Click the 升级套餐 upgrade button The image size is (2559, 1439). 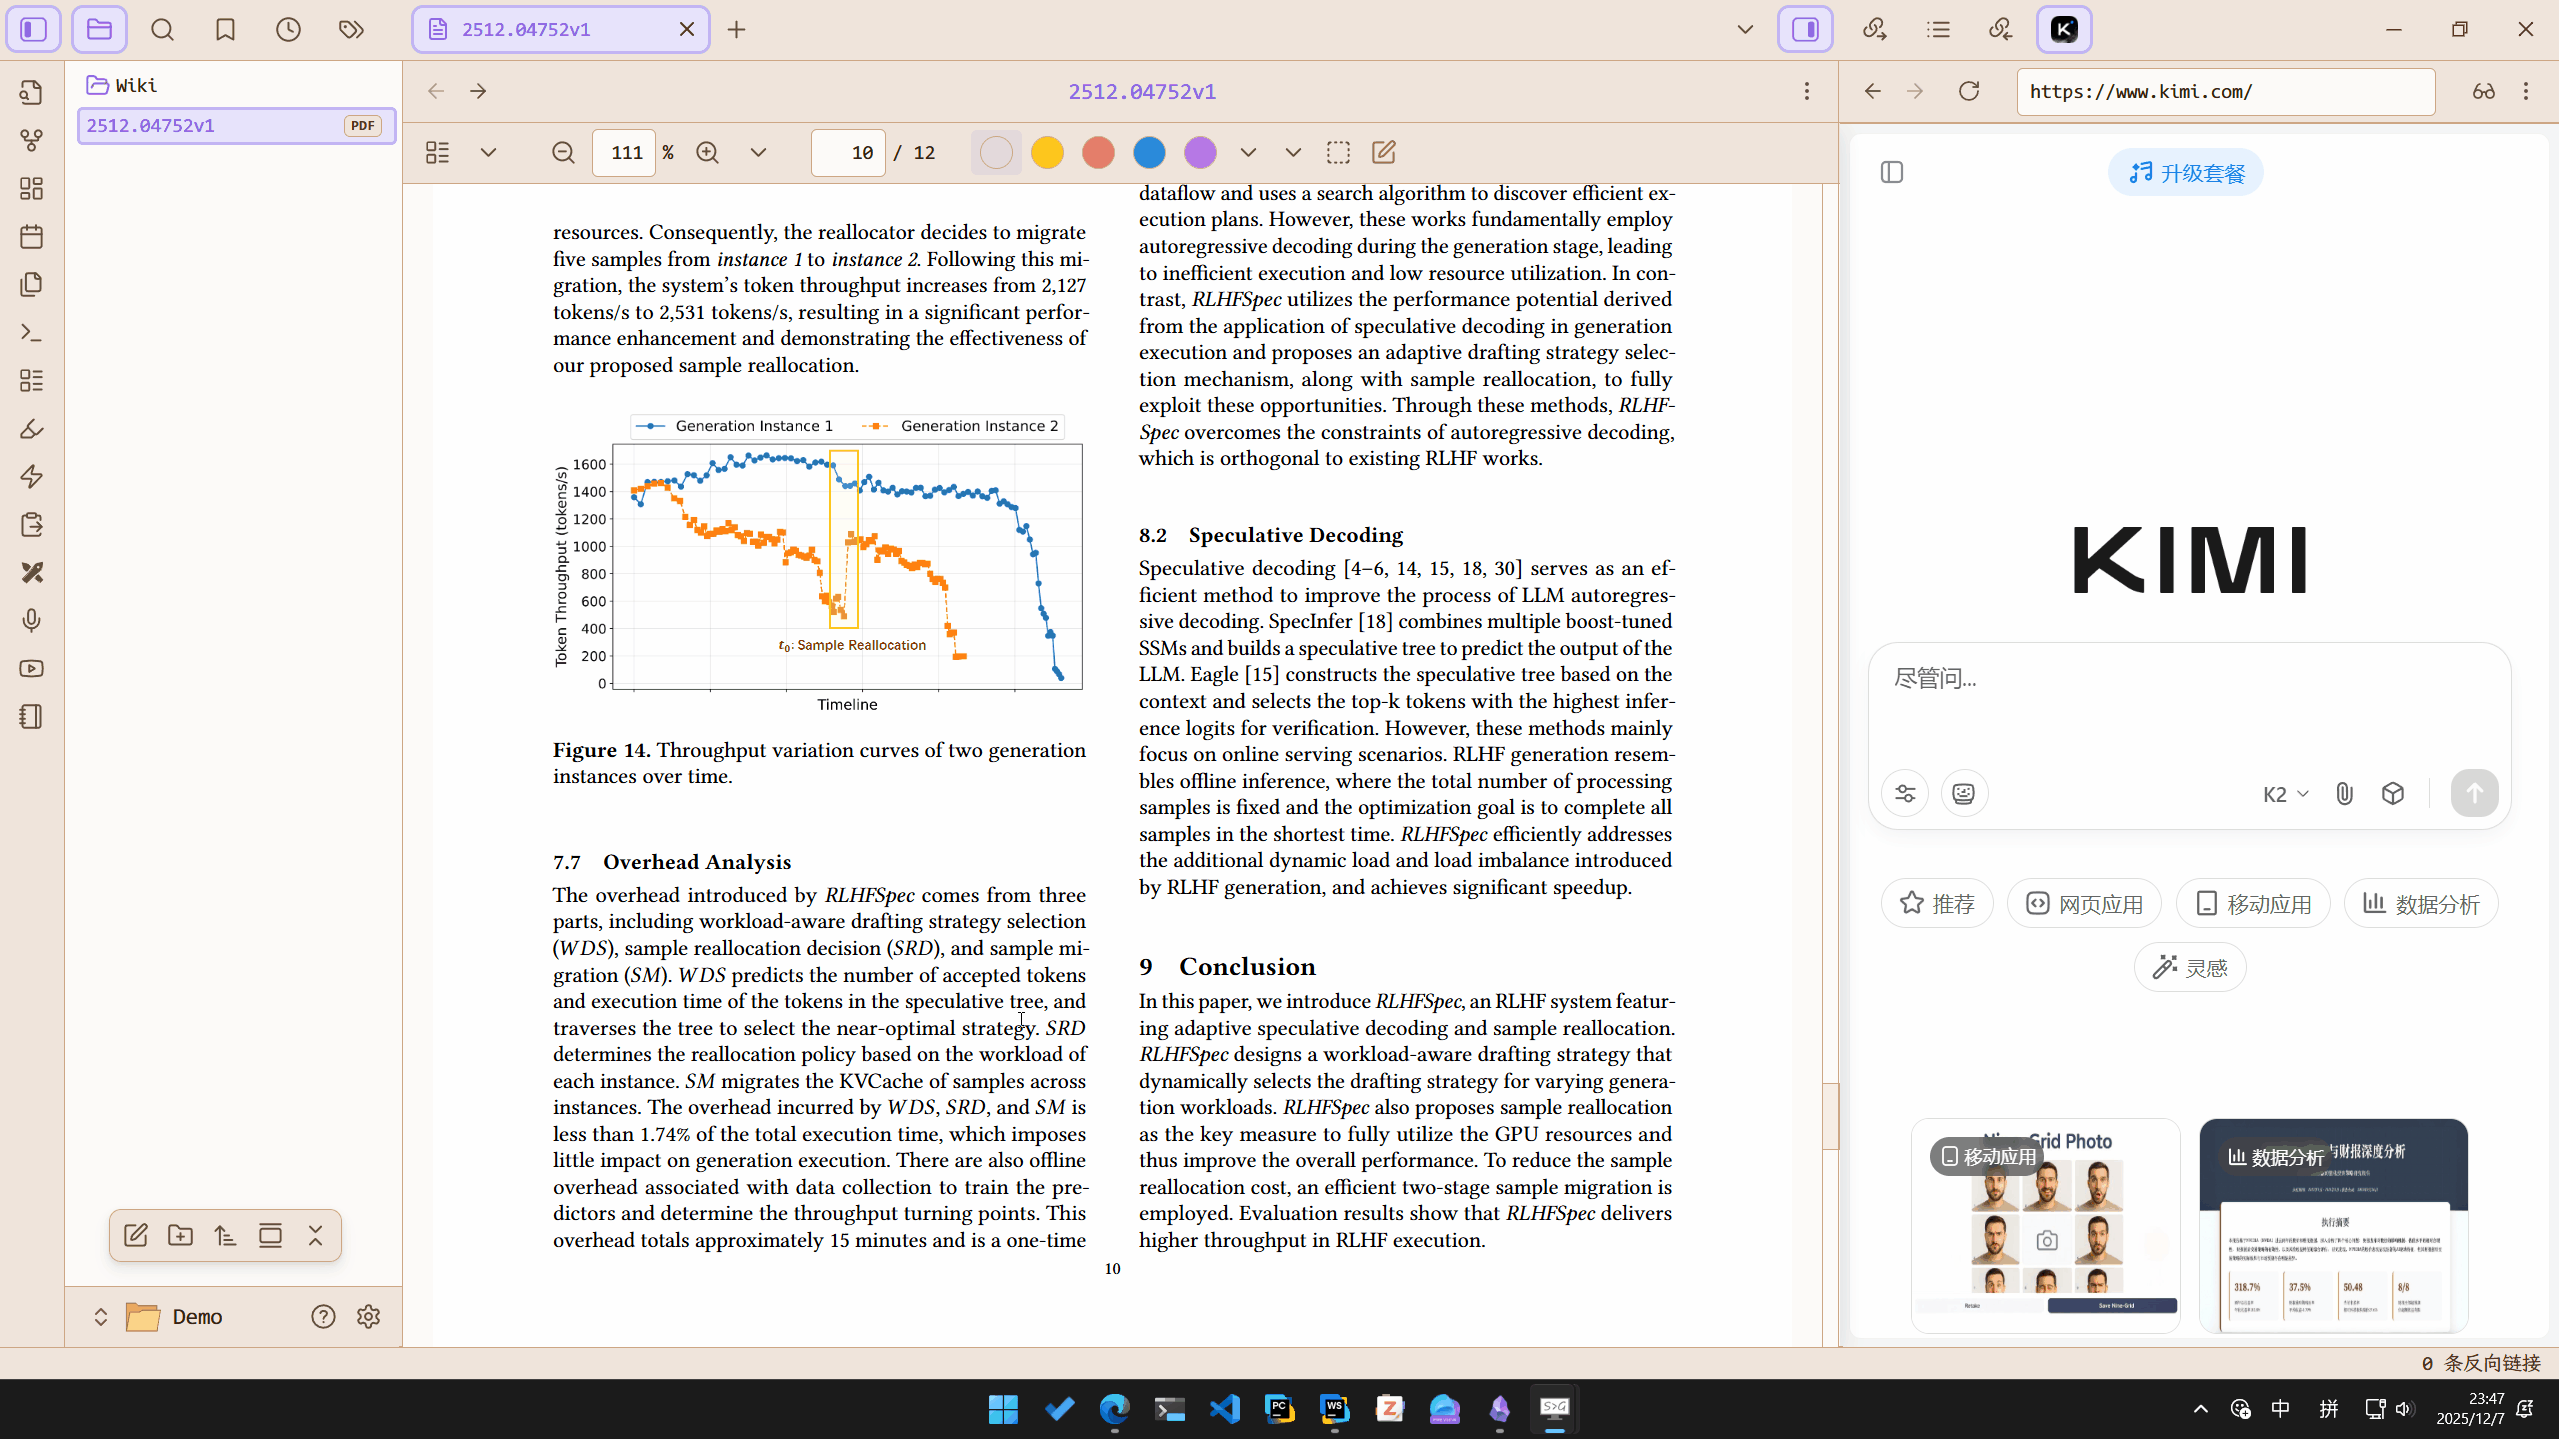(x=2186, y=173)
